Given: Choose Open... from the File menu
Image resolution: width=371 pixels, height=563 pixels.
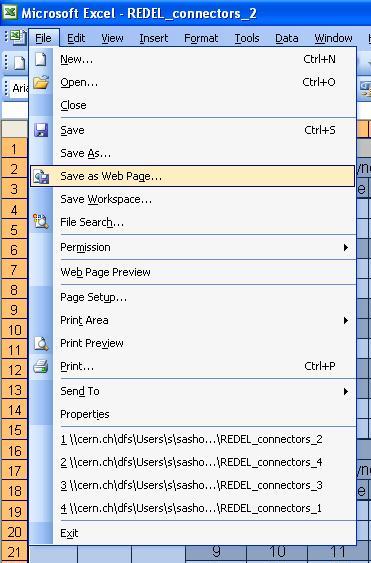Looking at the screenshot, I should point(193,82).
